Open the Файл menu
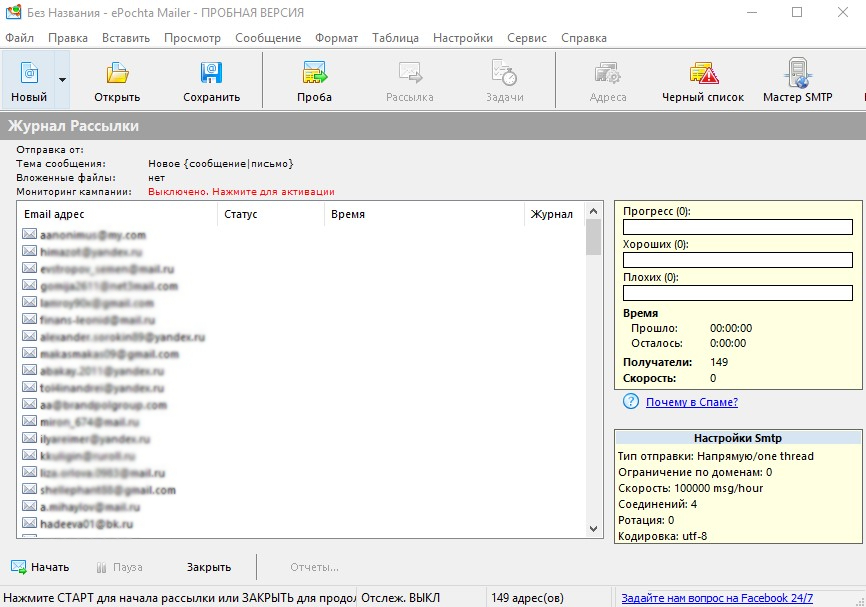Image resolution: width=866 pixels, height=607 pixels. pyautogui.click(x=19, y=38)
